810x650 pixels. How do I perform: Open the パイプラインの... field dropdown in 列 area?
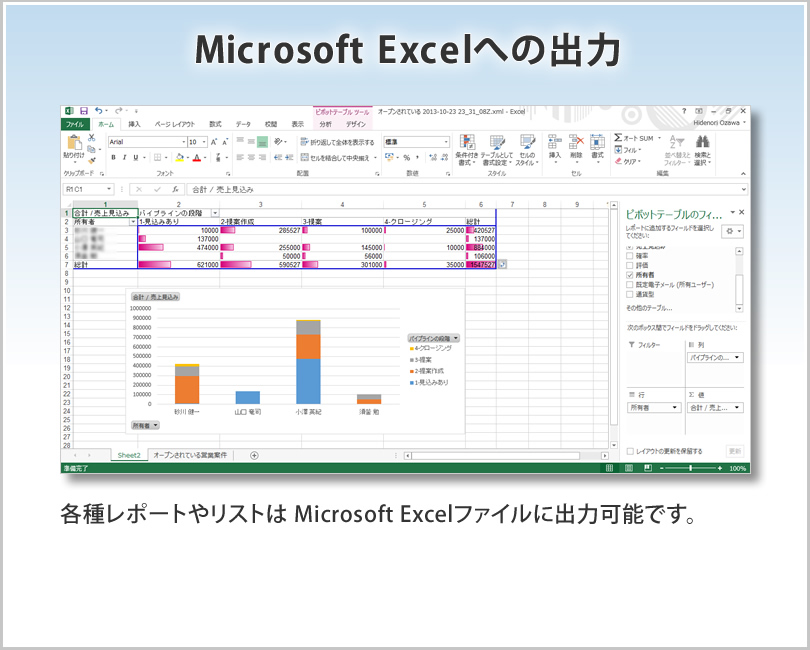coord(737,358)
